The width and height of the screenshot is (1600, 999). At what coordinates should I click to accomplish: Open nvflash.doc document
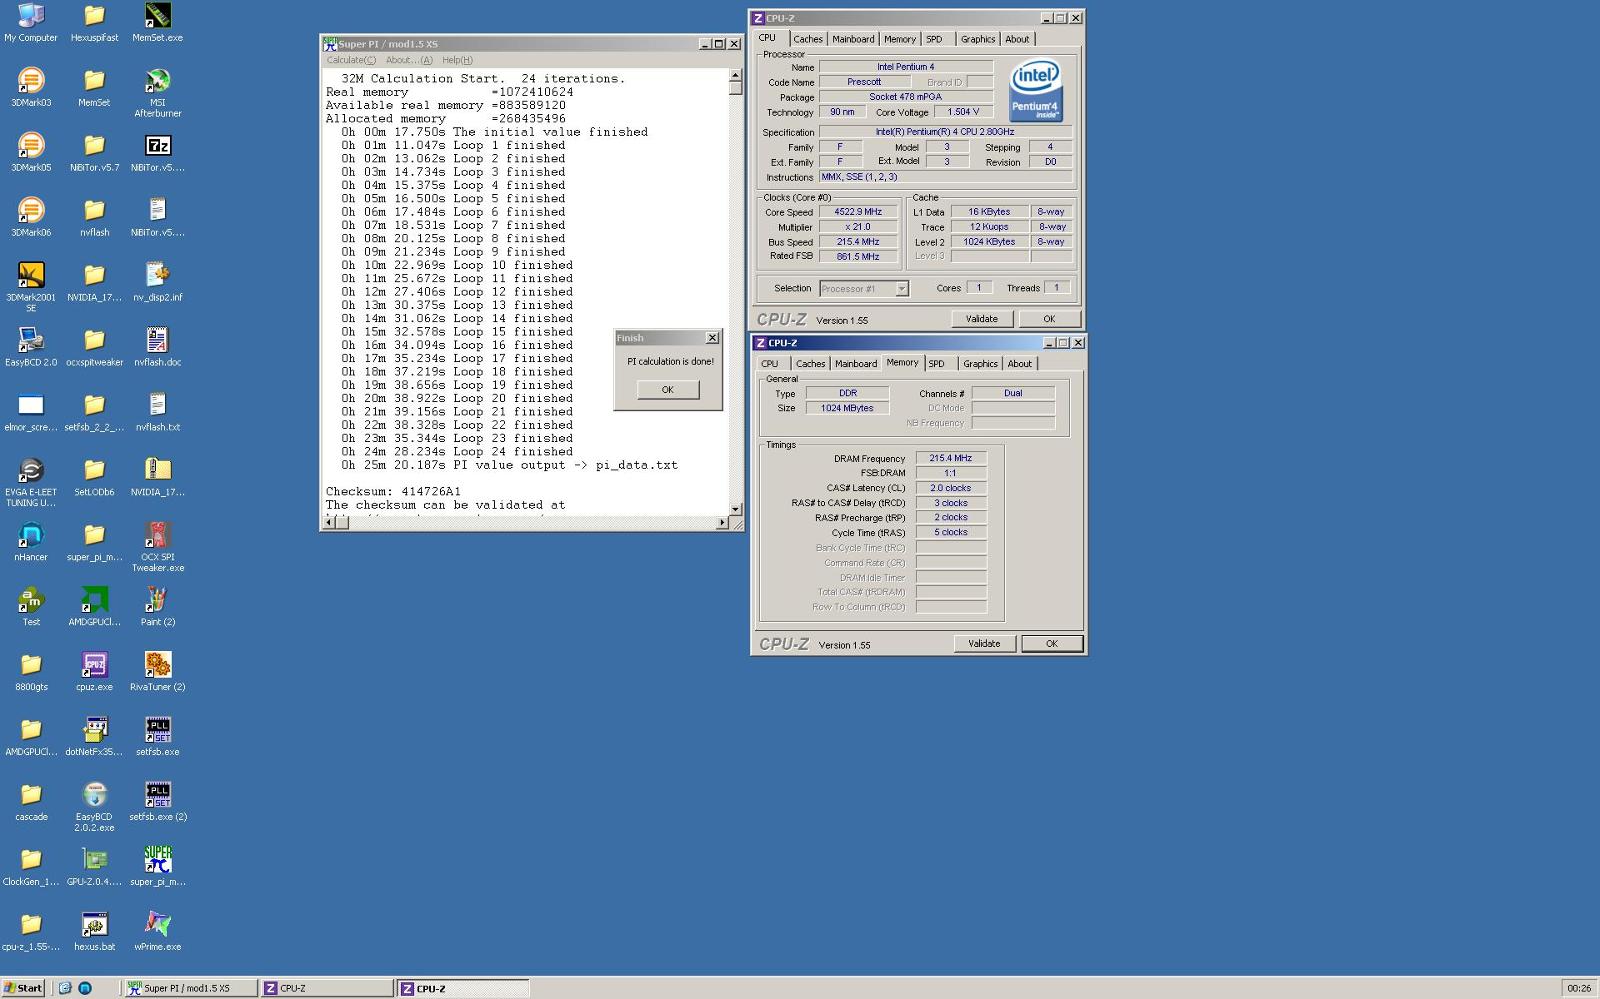click(157, 347)
